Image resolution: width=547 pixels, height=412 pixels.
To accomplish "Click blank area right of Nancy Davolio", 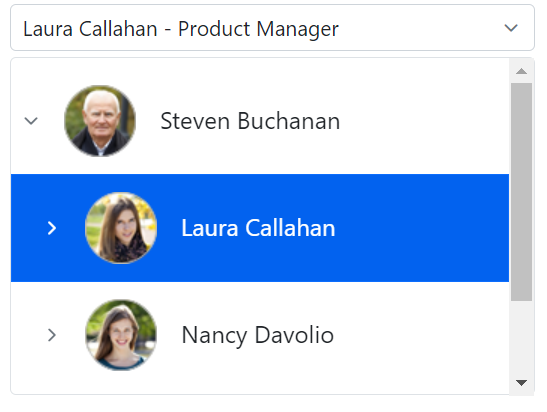I will coord(421,335).
